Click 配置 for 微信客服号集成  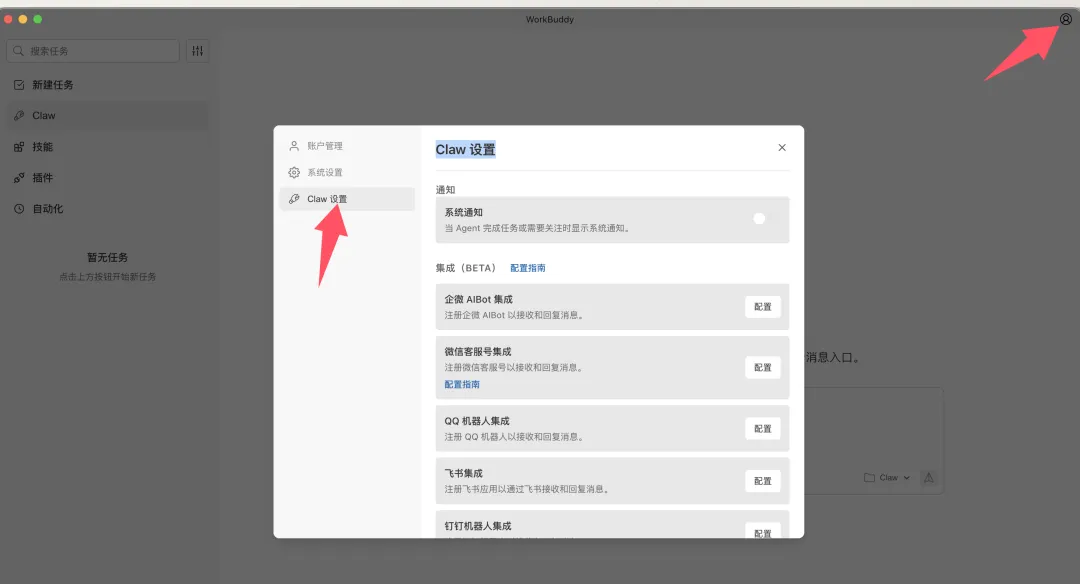(x=762, y=368)
